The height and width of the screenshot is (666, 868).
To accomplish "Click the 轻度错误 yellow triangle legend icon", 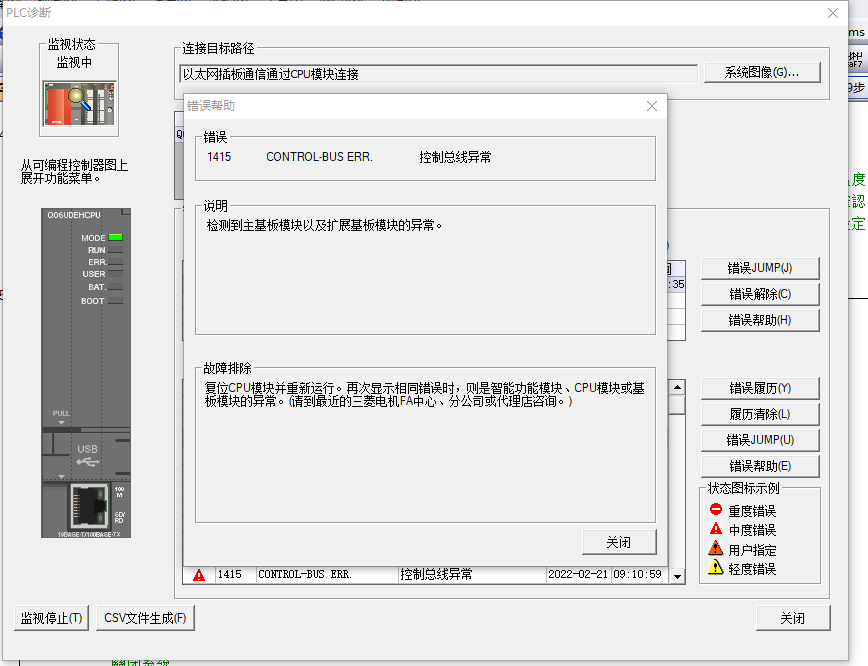I will pyautogui.click(x=715, y=568).
